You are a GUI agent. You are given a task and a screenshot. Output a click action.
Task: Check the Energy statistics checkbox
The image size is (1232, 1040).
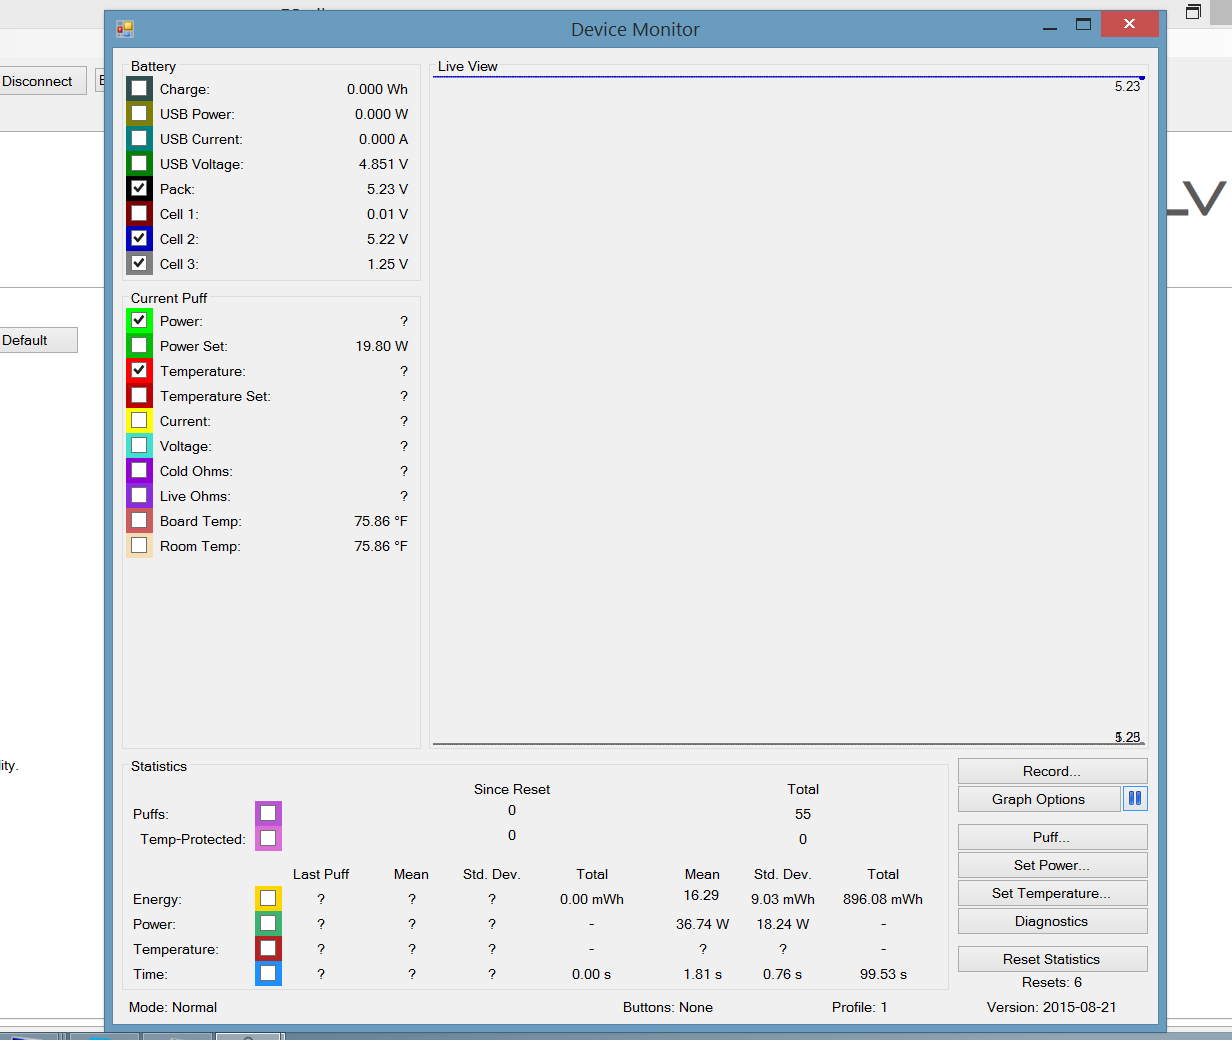[268, 898]
